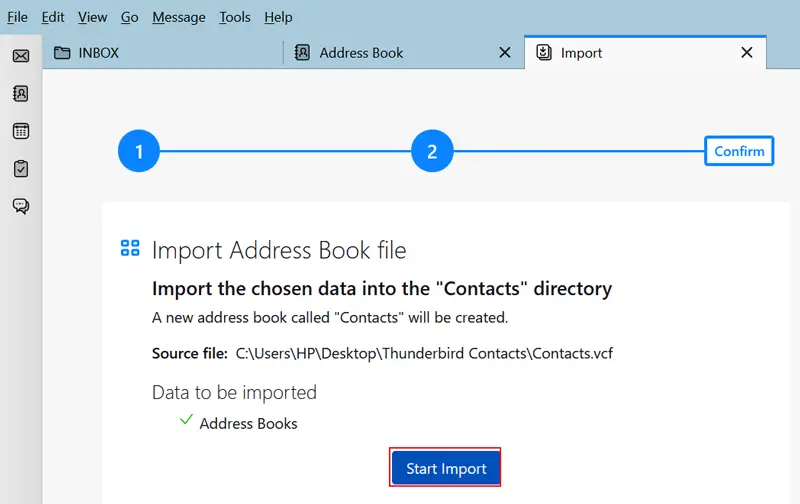Close the Address Book tab
The width and height of the screenshot is (800, 504).
(506, 53)
